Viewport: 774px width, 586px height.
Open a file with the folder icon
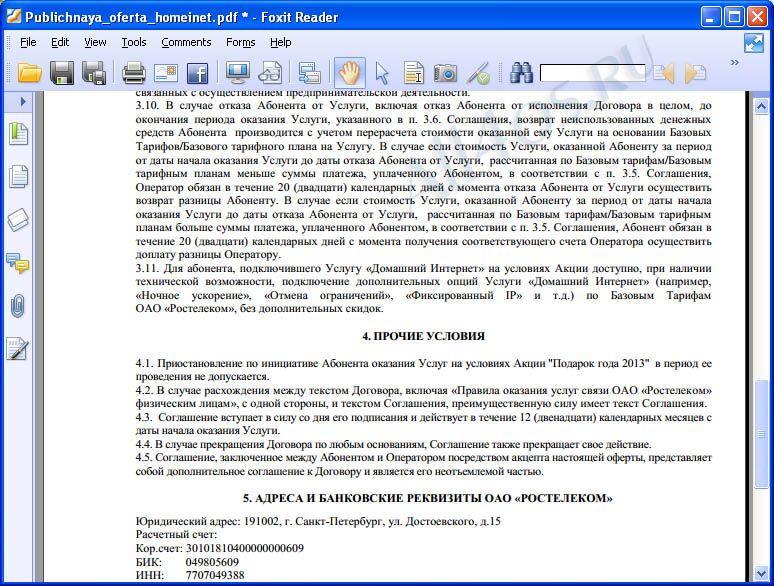tap(30, 73)
